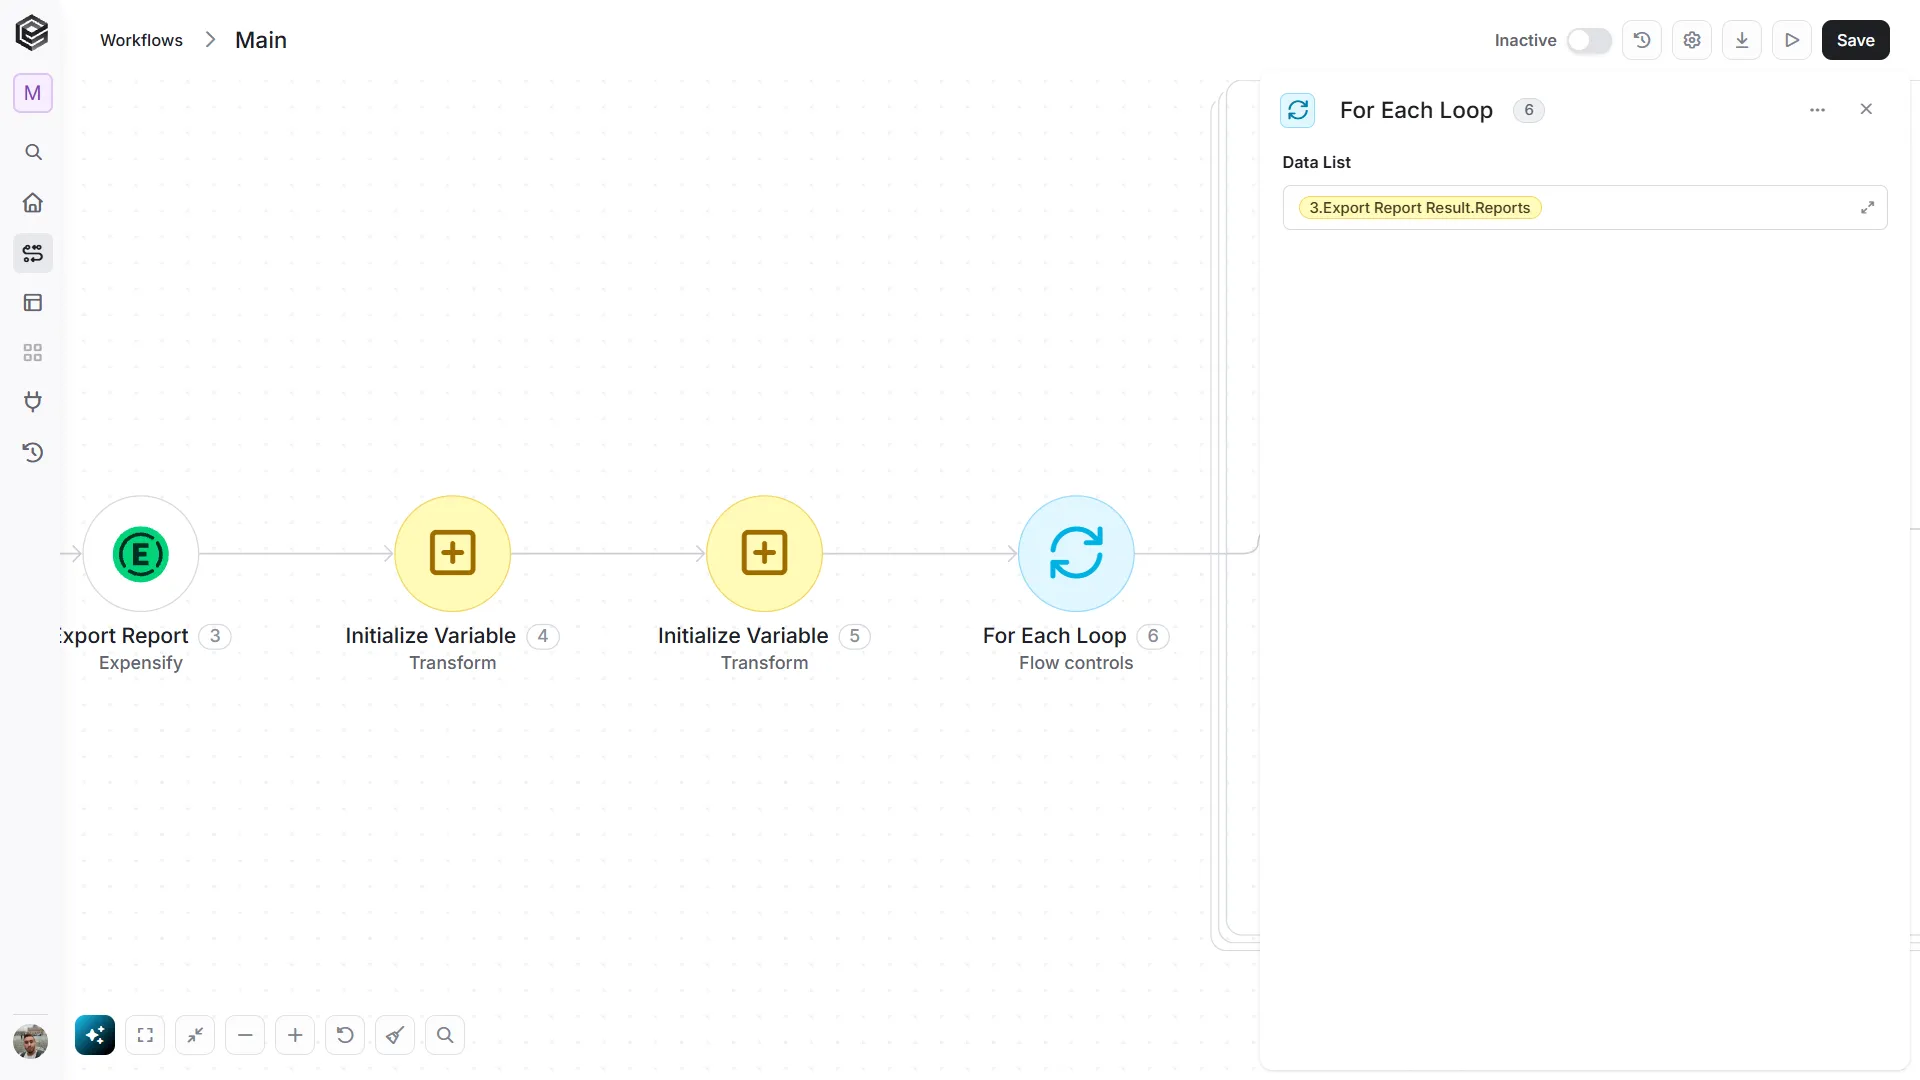
Task: Click the loop icon in panel header
Action: coord(1298,110)
